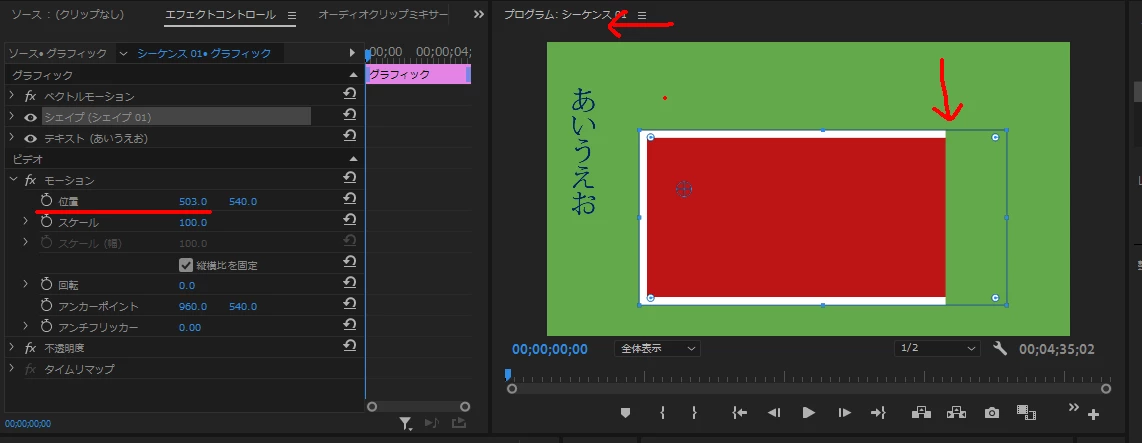The width and height of the screenshot is (1142, 443).
Task: Toggle stopwatch animation for 位置
Action: pyautogui.click(x=47, y=200)
